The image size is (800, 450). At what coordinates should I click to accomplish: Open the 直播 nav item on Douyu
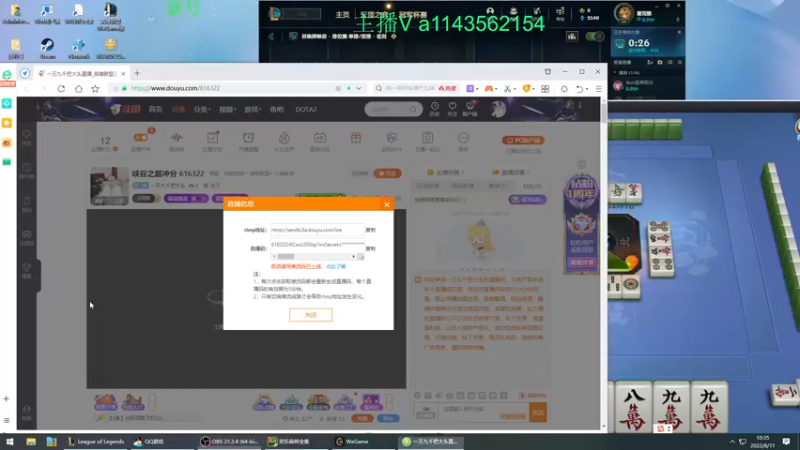pyautogui.click(x=178, y=110)
